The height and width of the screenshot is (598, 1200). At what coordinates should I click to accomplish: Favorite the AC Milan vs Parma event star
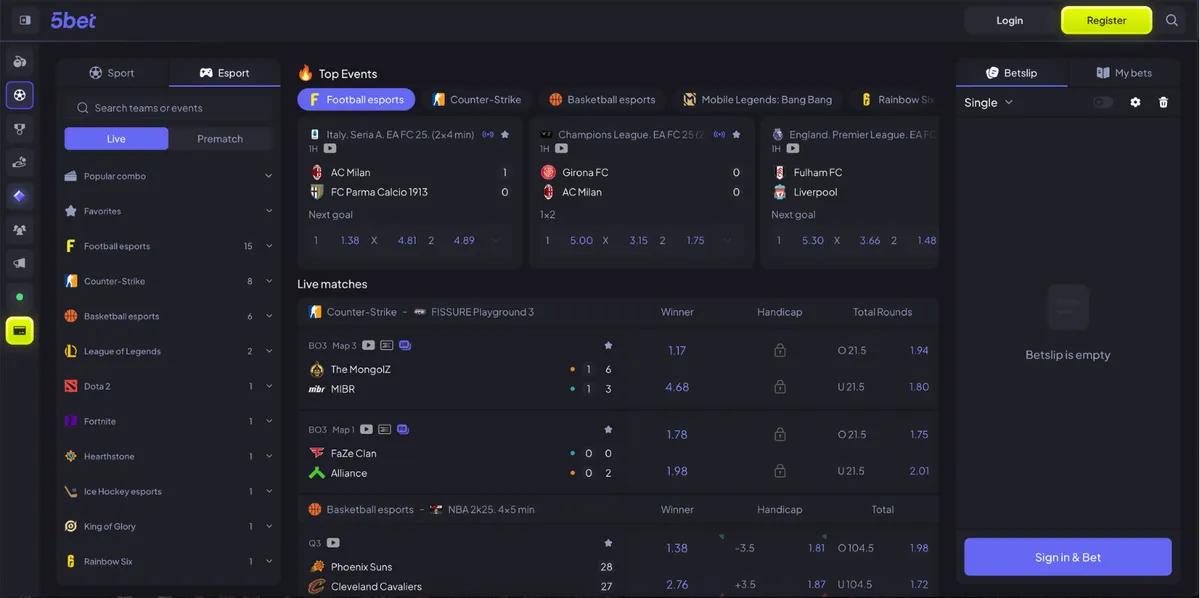point(505,134)
